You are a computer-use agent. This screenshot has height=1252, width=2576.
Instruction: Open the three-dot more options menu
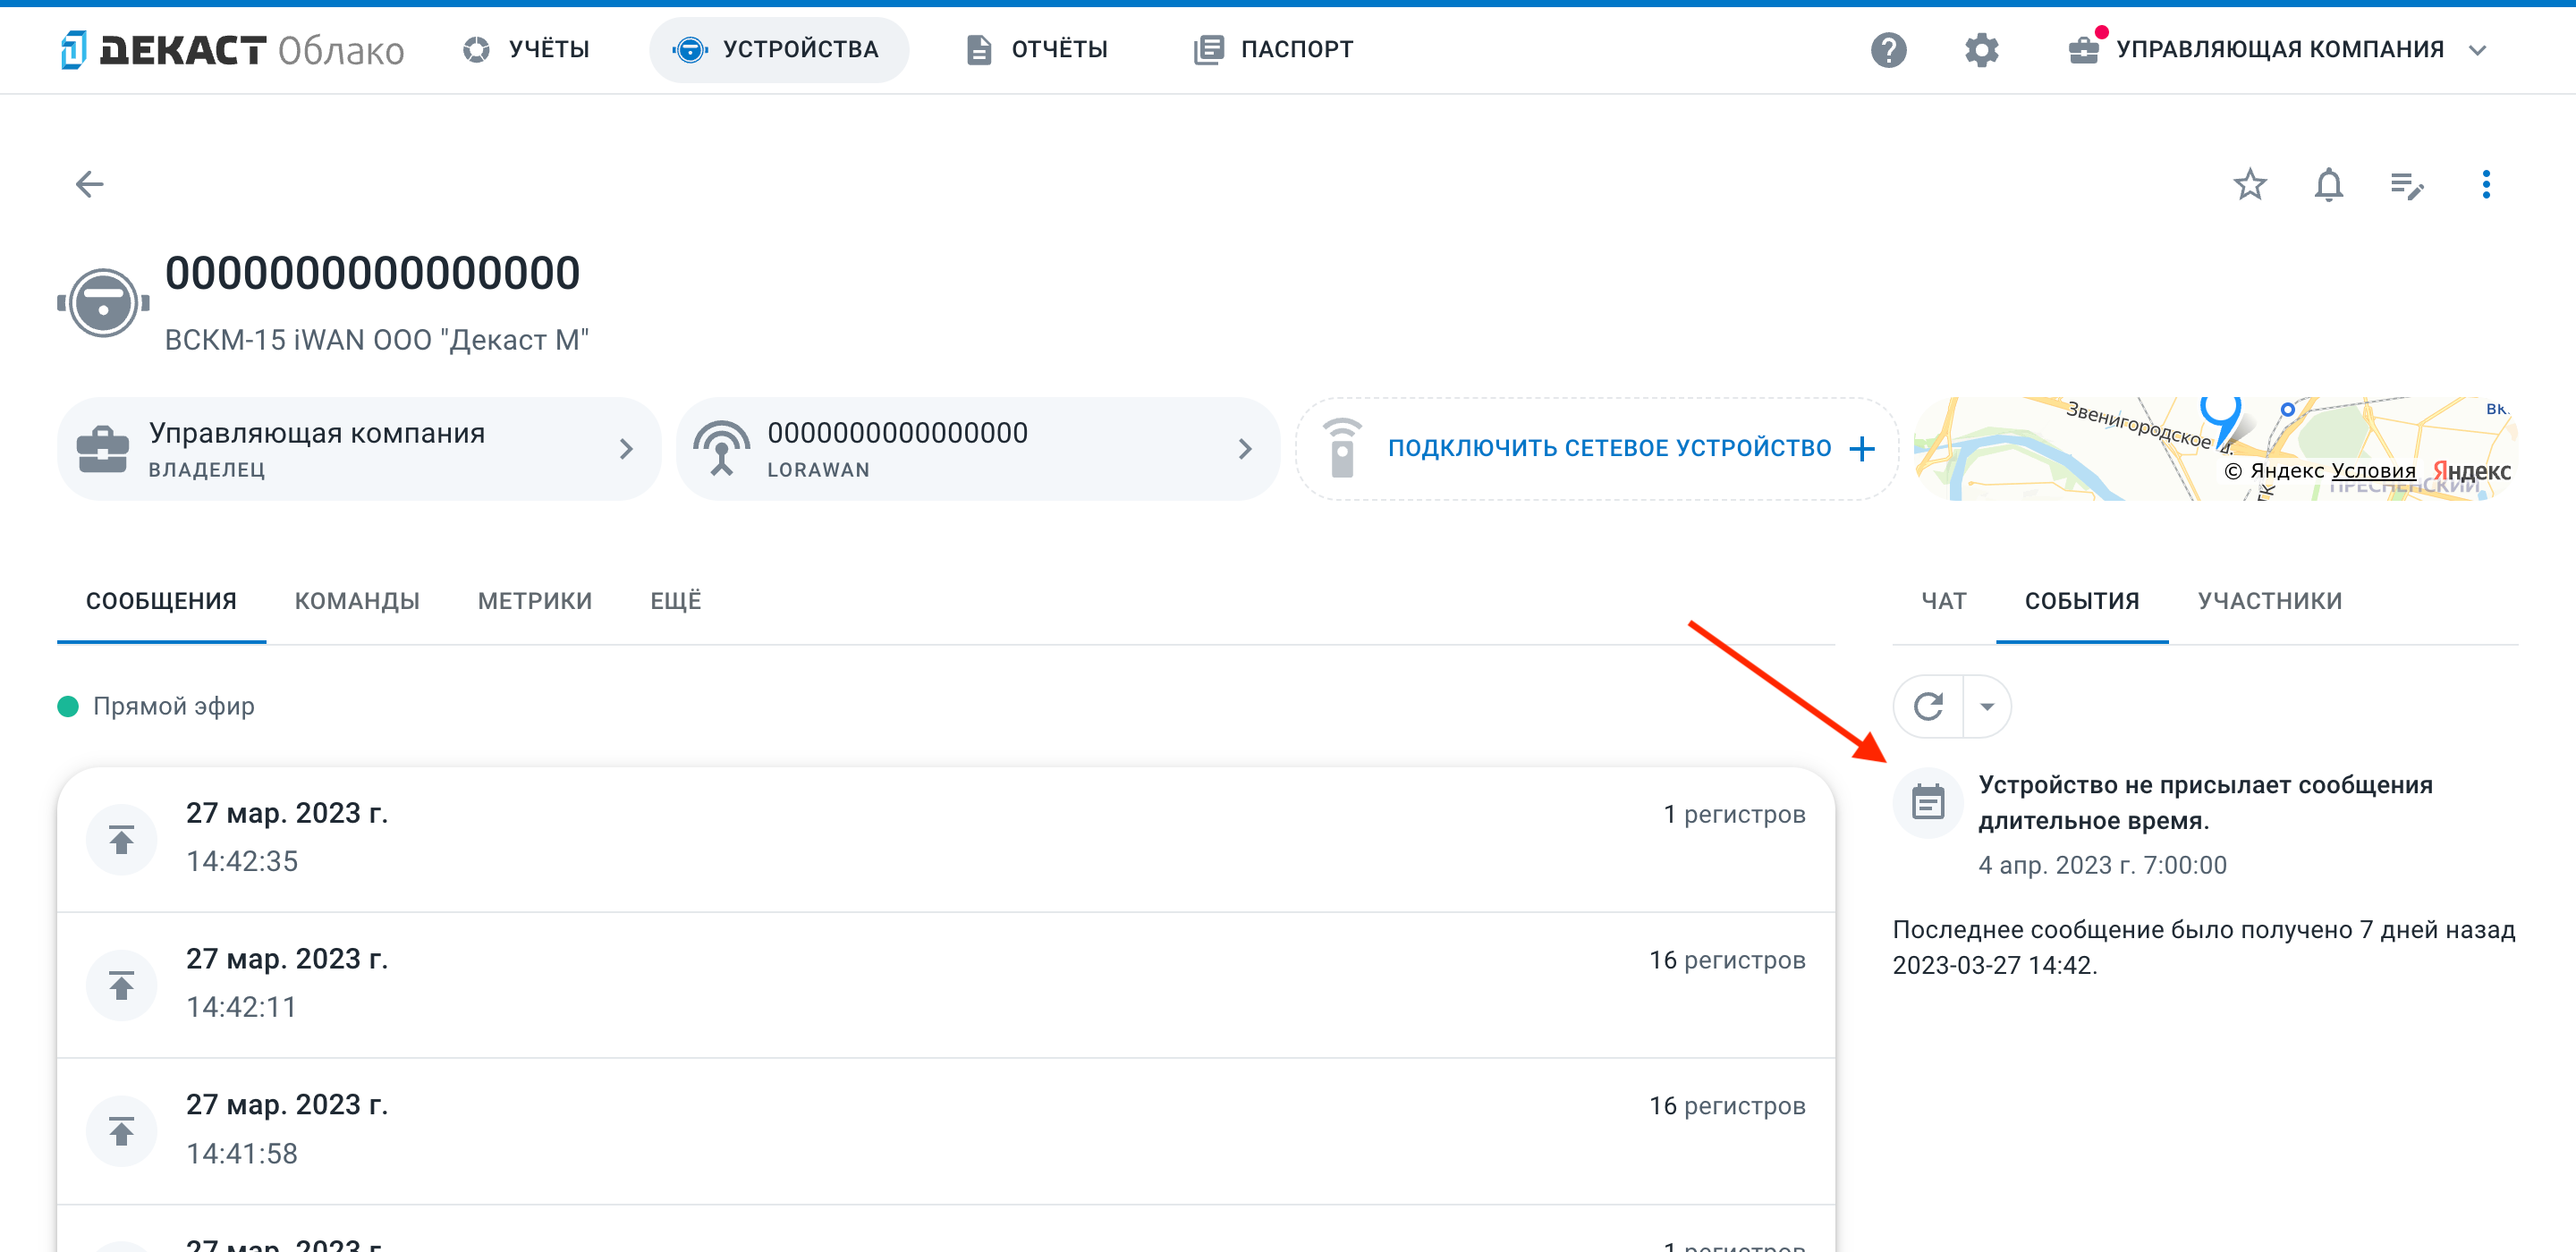2486,184
